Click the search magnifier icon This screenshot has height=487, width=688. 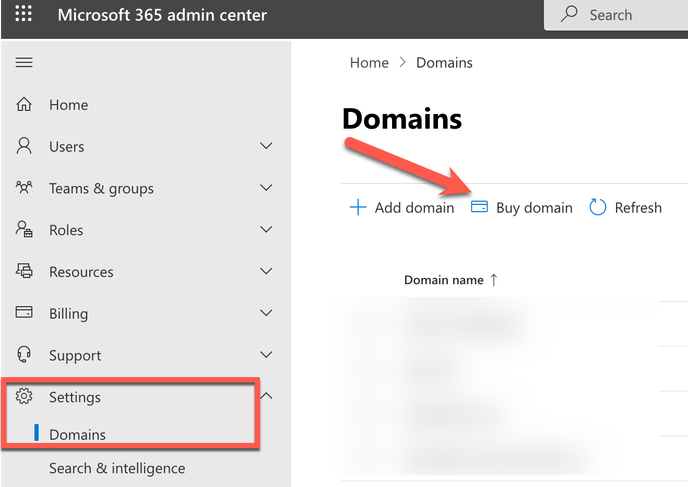(569, 14)
